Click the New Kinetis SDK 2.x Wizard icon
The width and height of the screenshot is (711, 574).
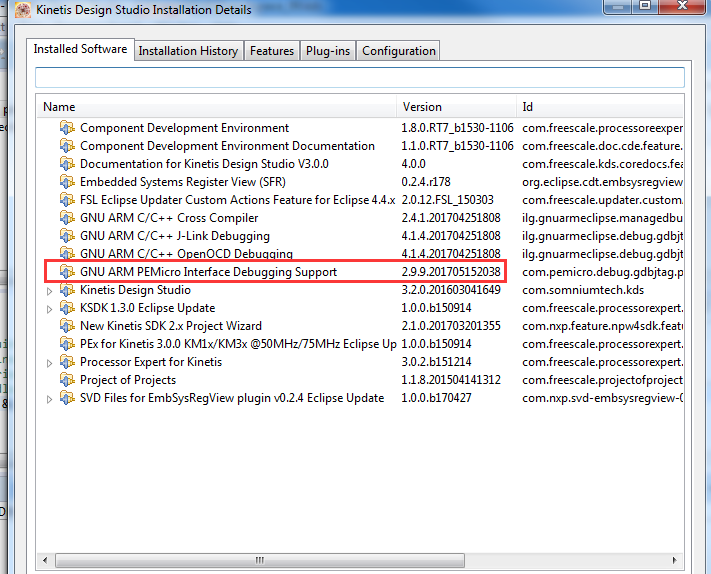point(67,326)
